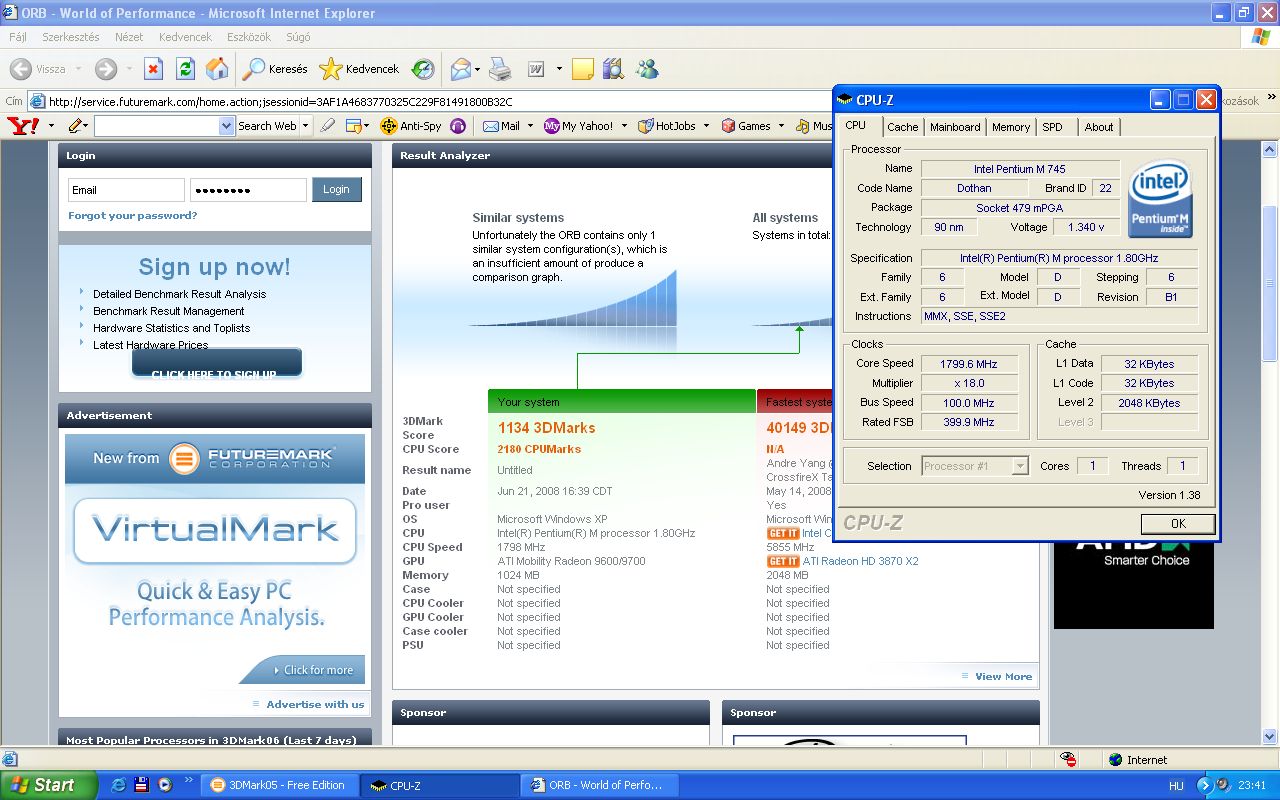
Task: Go back with the Vissza button
Action: pos(38,69)
